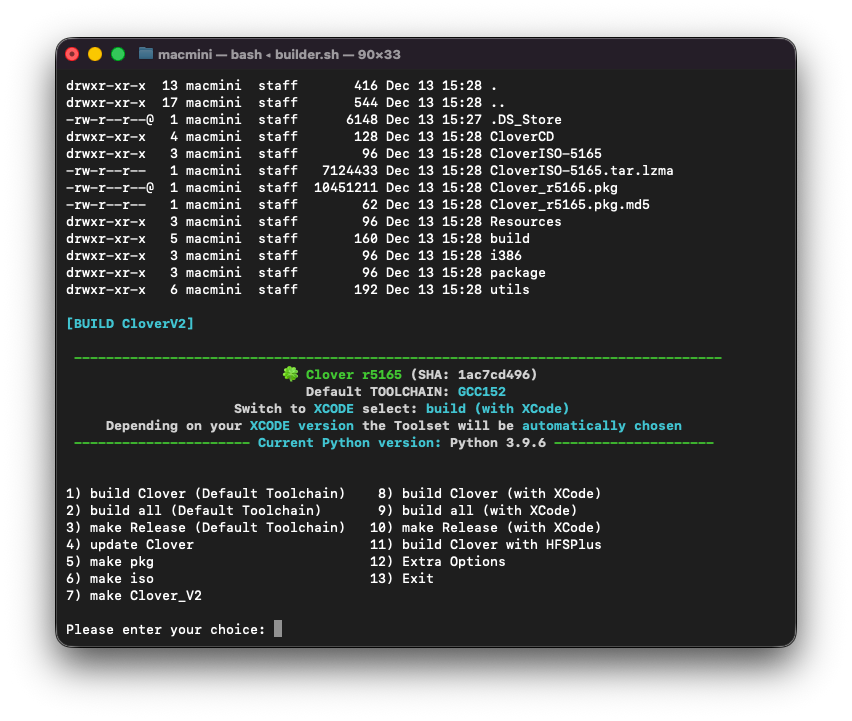The width and height of the screenshot is (852, 721).
Task: Select the 'Clover r5165' green text
Action: click(354, 375)
